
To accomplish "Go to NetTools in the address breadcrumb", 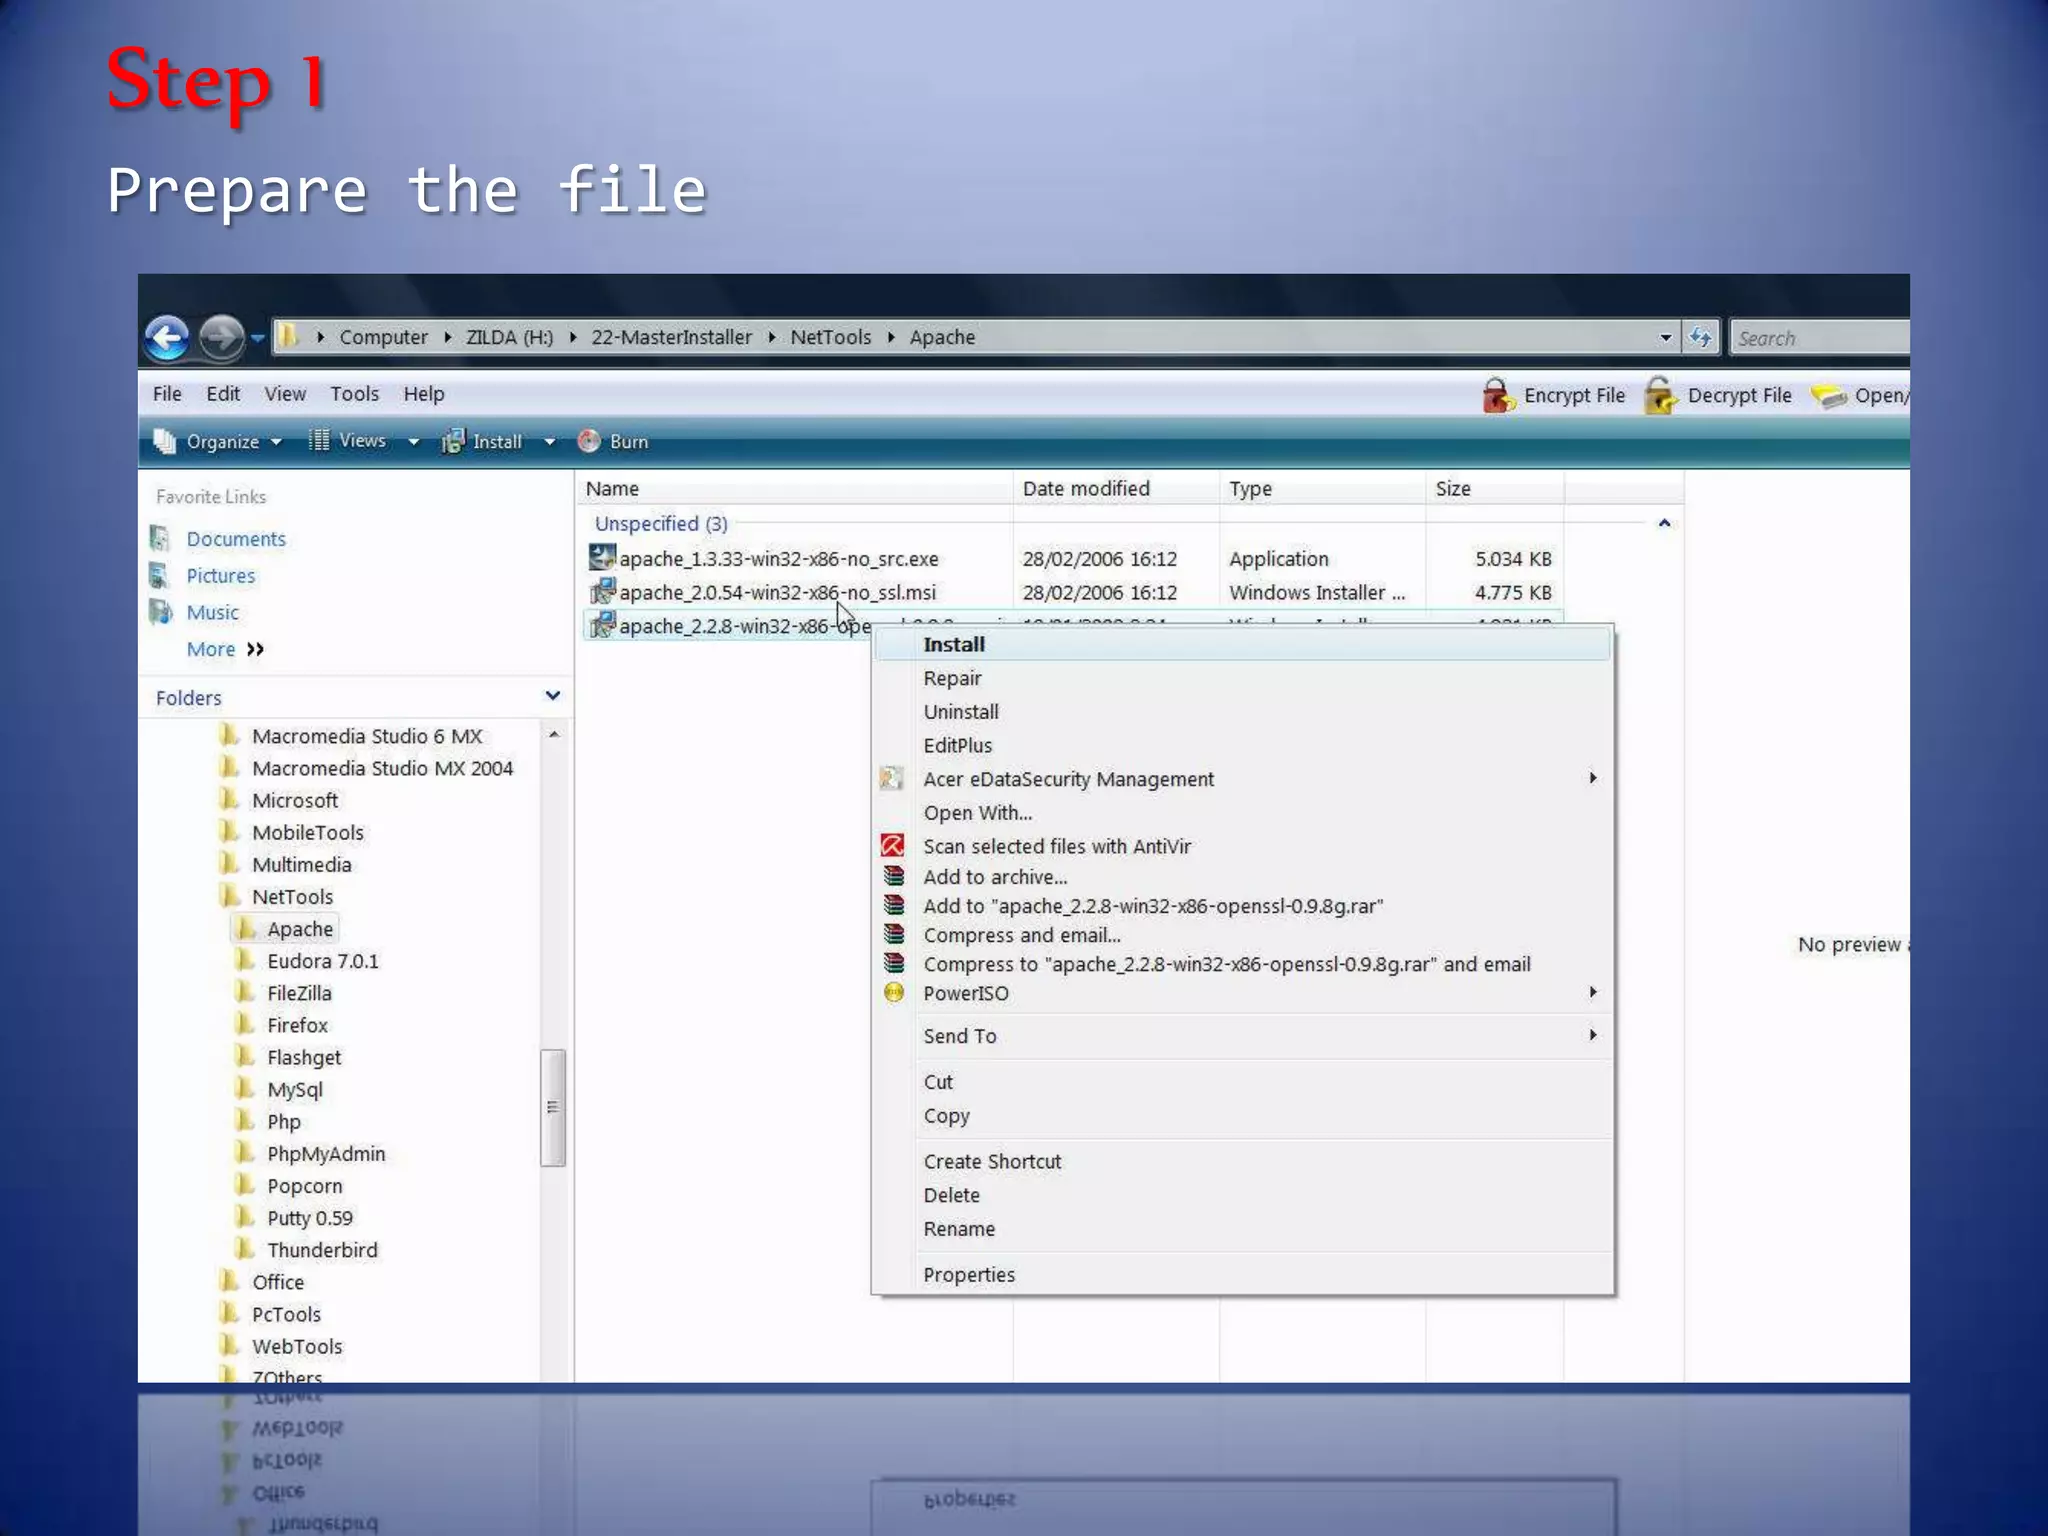I will pos(830,337).
